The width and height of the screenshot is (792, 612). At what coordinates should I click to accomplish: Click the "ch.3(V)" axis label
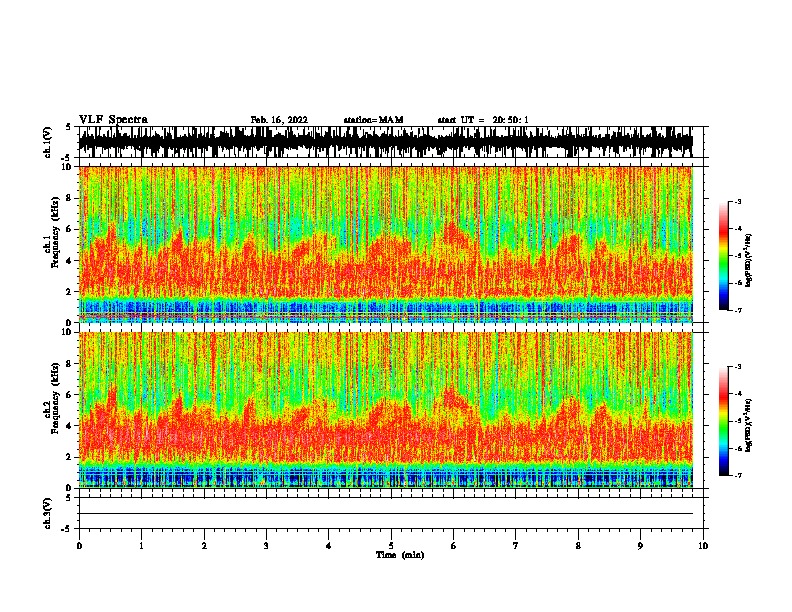coord(47,513)
